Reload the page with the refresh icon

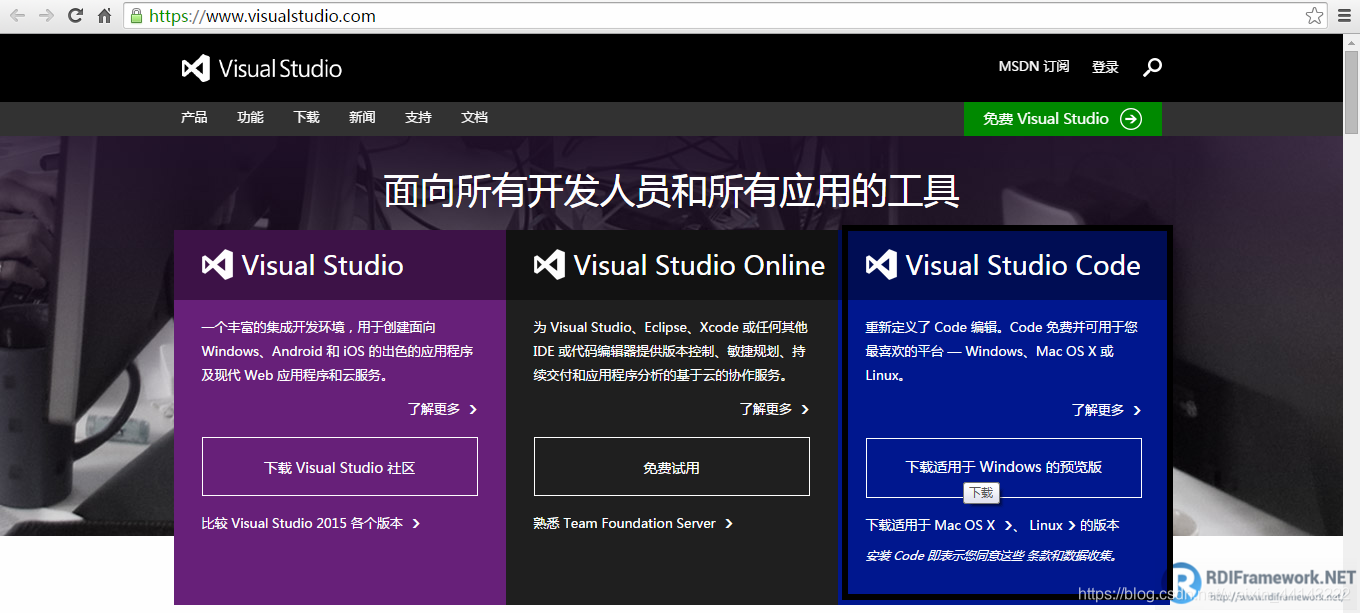[x=74, y=15]
